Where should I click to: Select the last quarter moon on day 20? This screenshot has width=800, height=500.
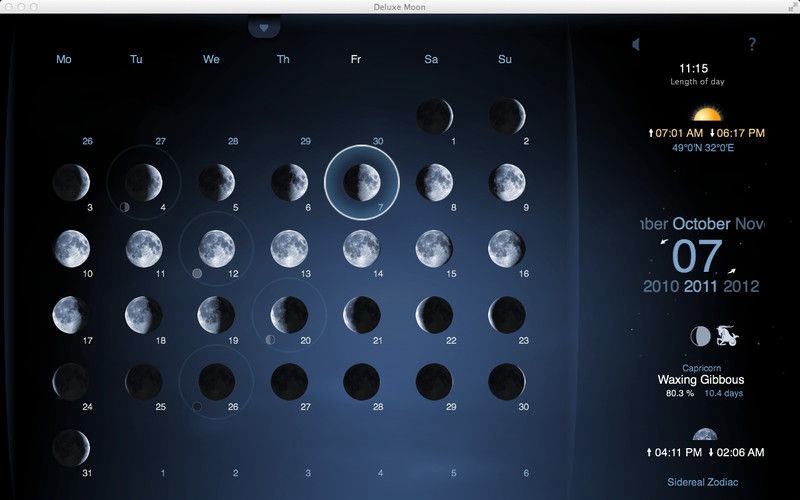pos(289,315)
